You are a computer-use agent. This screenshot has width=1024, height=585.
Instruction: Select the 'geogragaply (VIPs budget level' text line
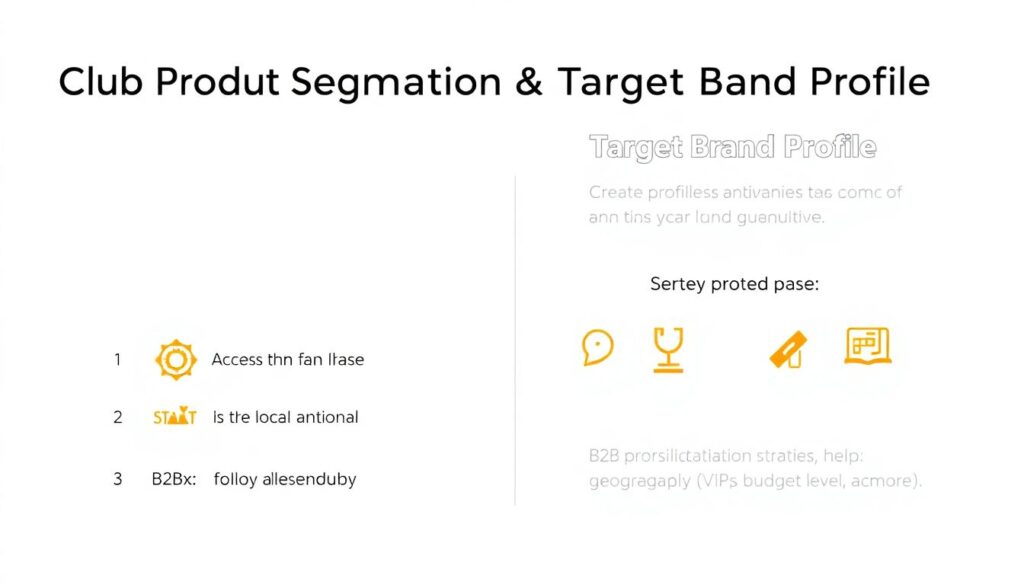coord(755,480)
